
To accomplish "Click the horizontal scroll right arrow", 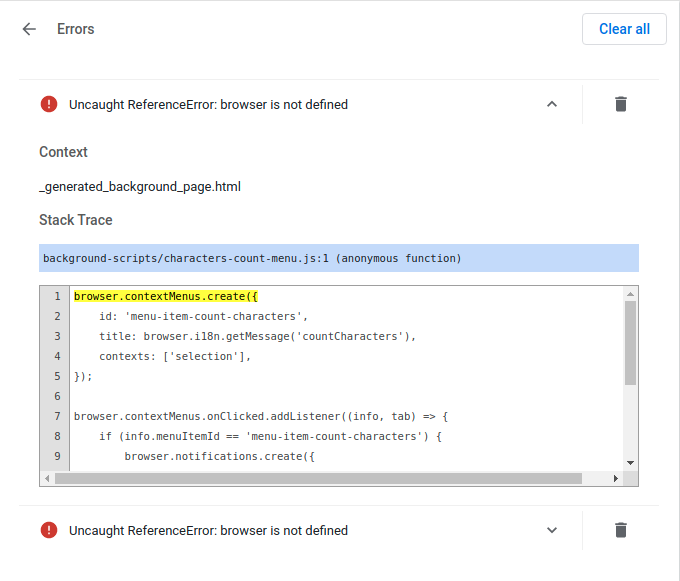I will [616, 478].
